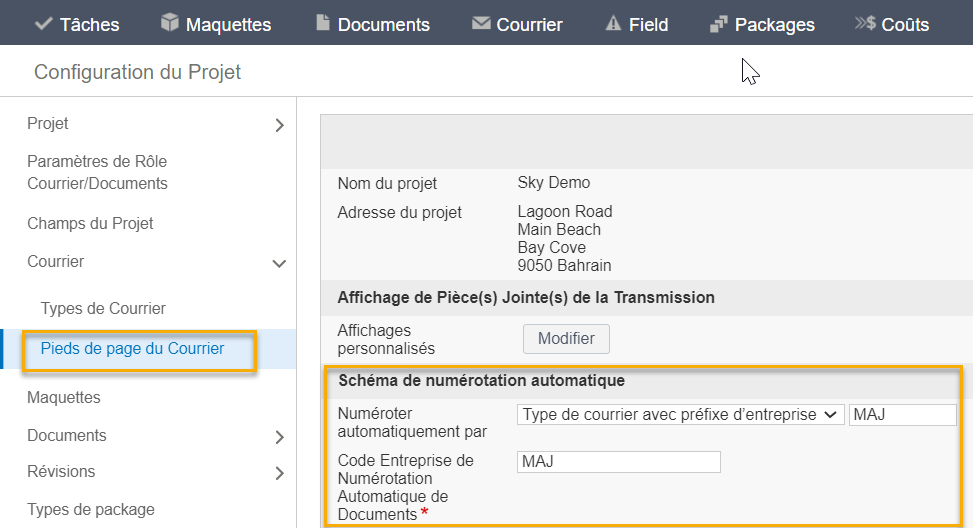The image size is (973, 528).
Task: Open Pieds de page du Courrier
Action: pyautogui.click(x=132, y=349)
